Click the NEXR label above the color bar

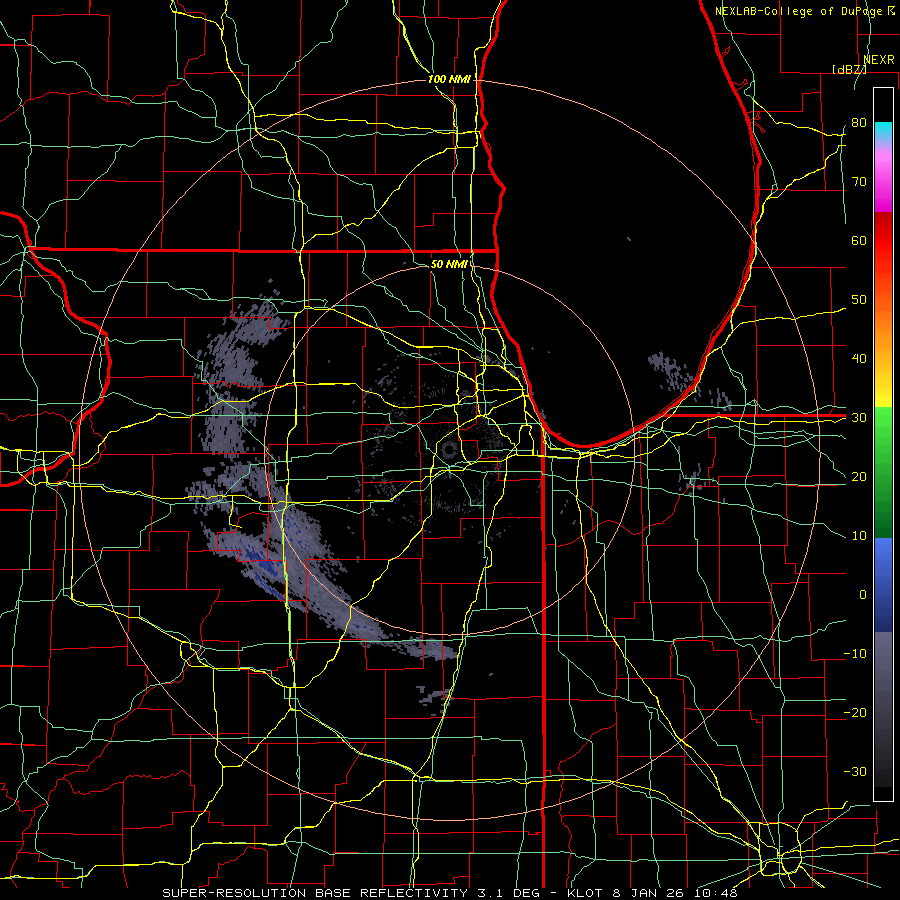coord(878,60)
